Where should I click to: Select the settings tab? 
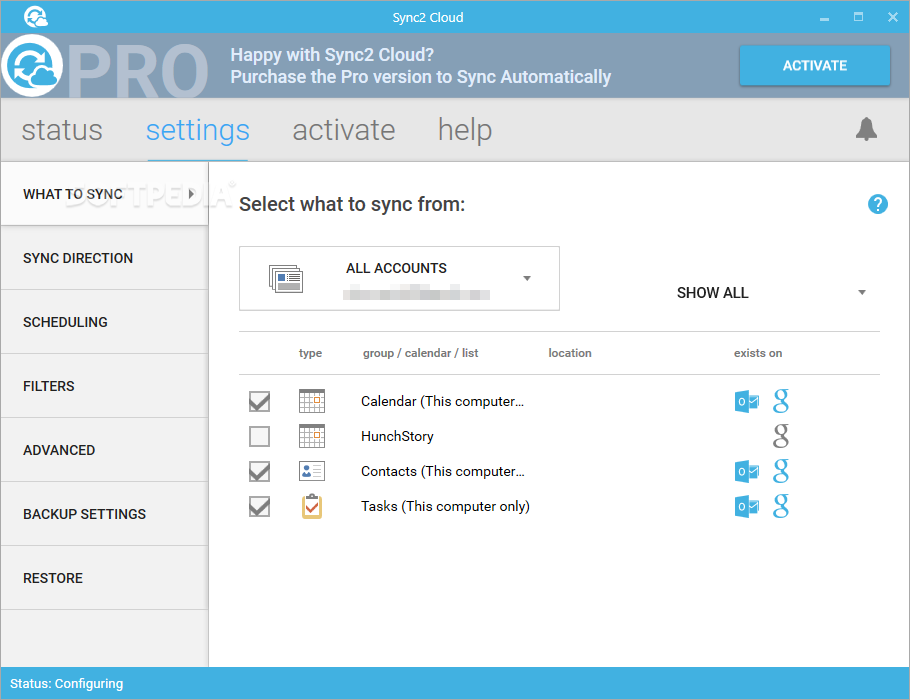[x=198, y=130]
